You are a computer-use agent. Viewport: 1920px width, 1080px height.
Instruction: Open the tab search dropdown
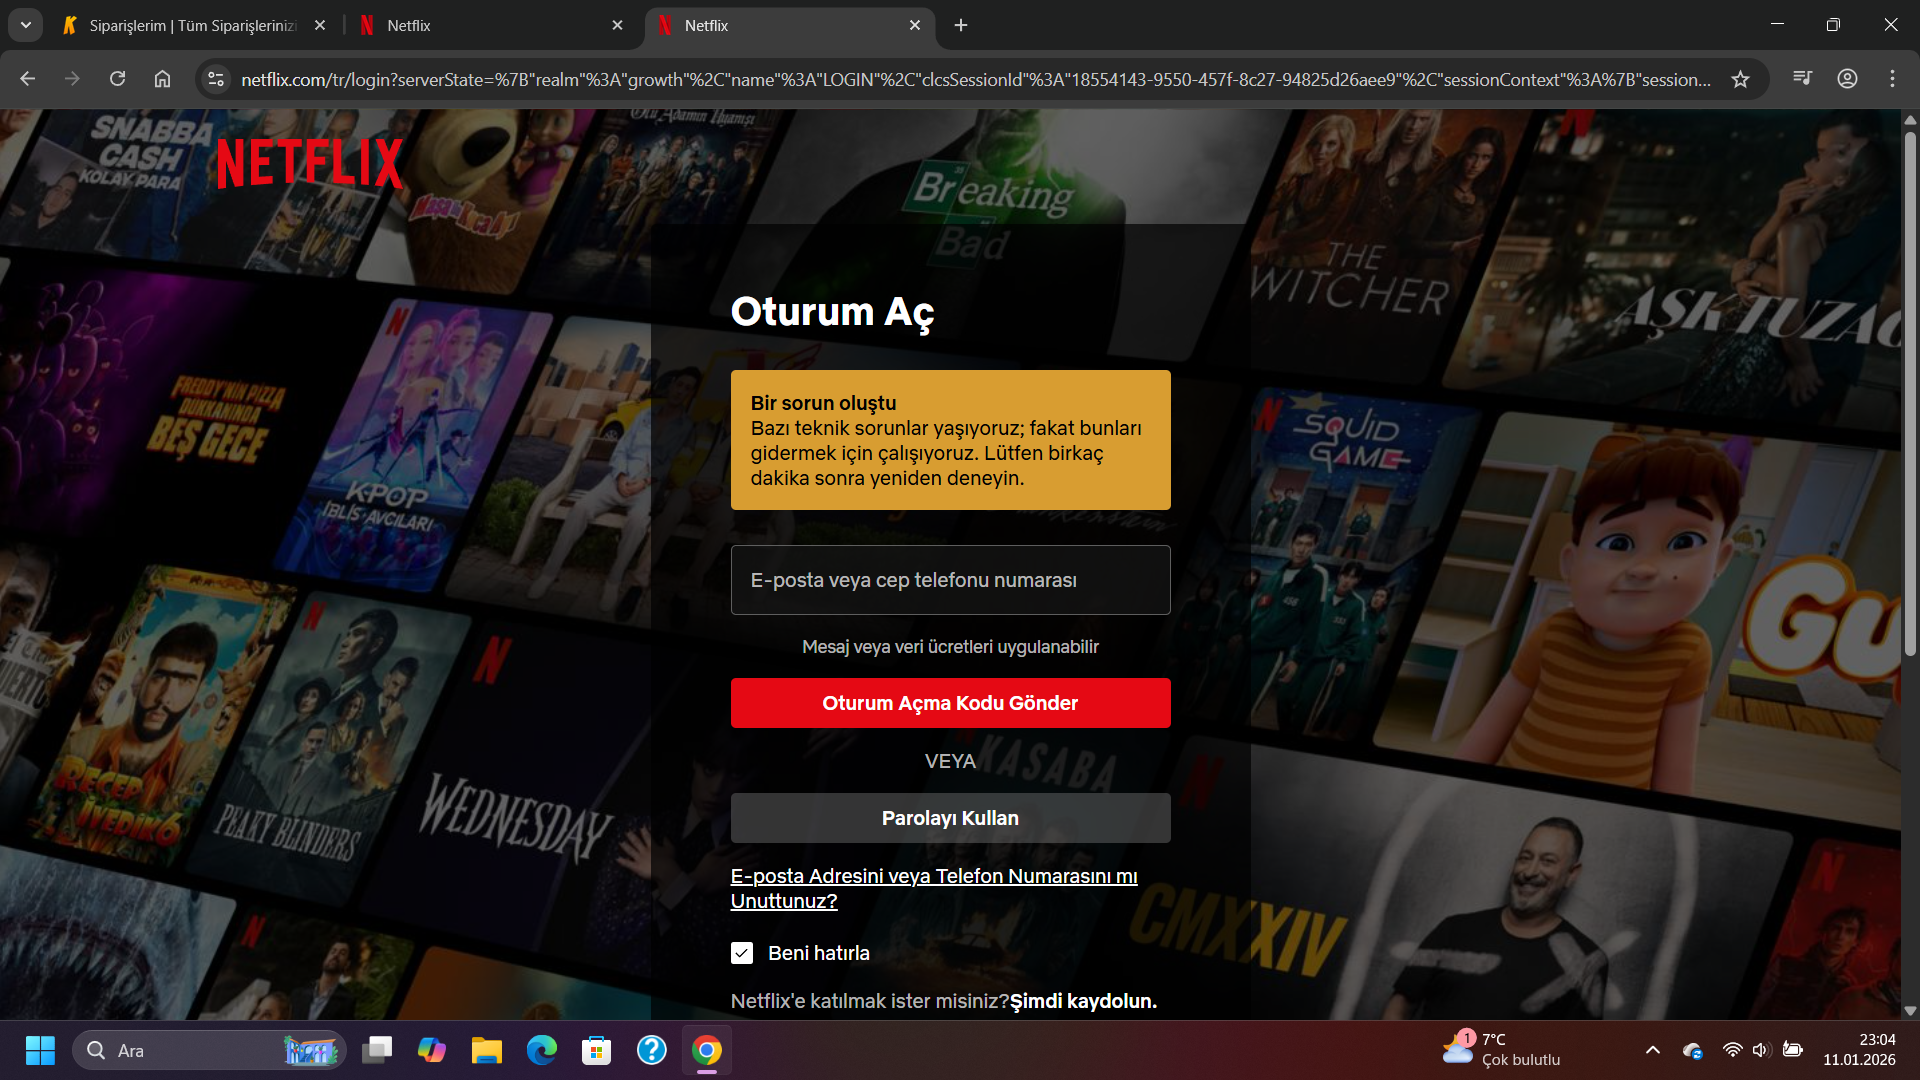pos(25,25)
